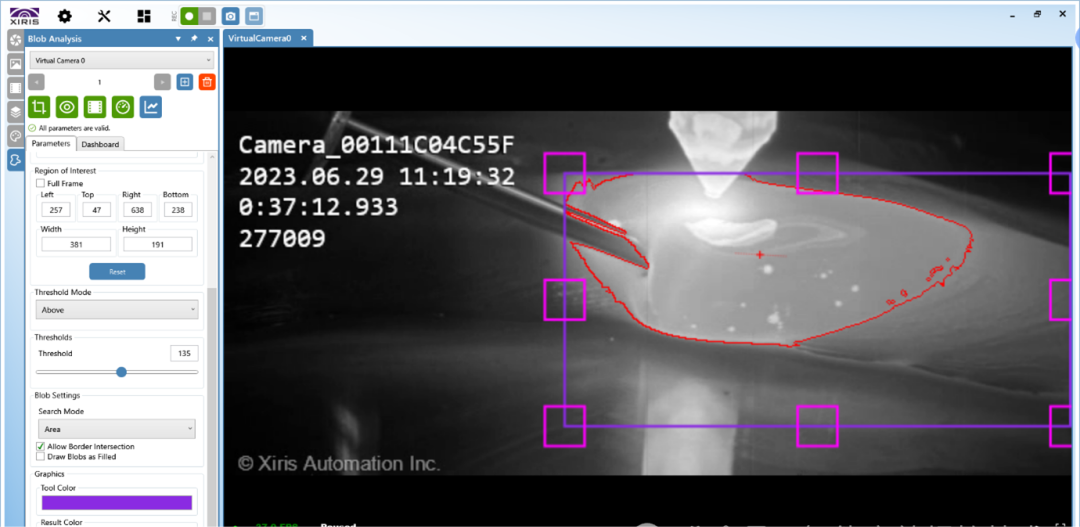1080x527 pixels.
Task: Open the blue line chart icon
Action: (151, 107)
